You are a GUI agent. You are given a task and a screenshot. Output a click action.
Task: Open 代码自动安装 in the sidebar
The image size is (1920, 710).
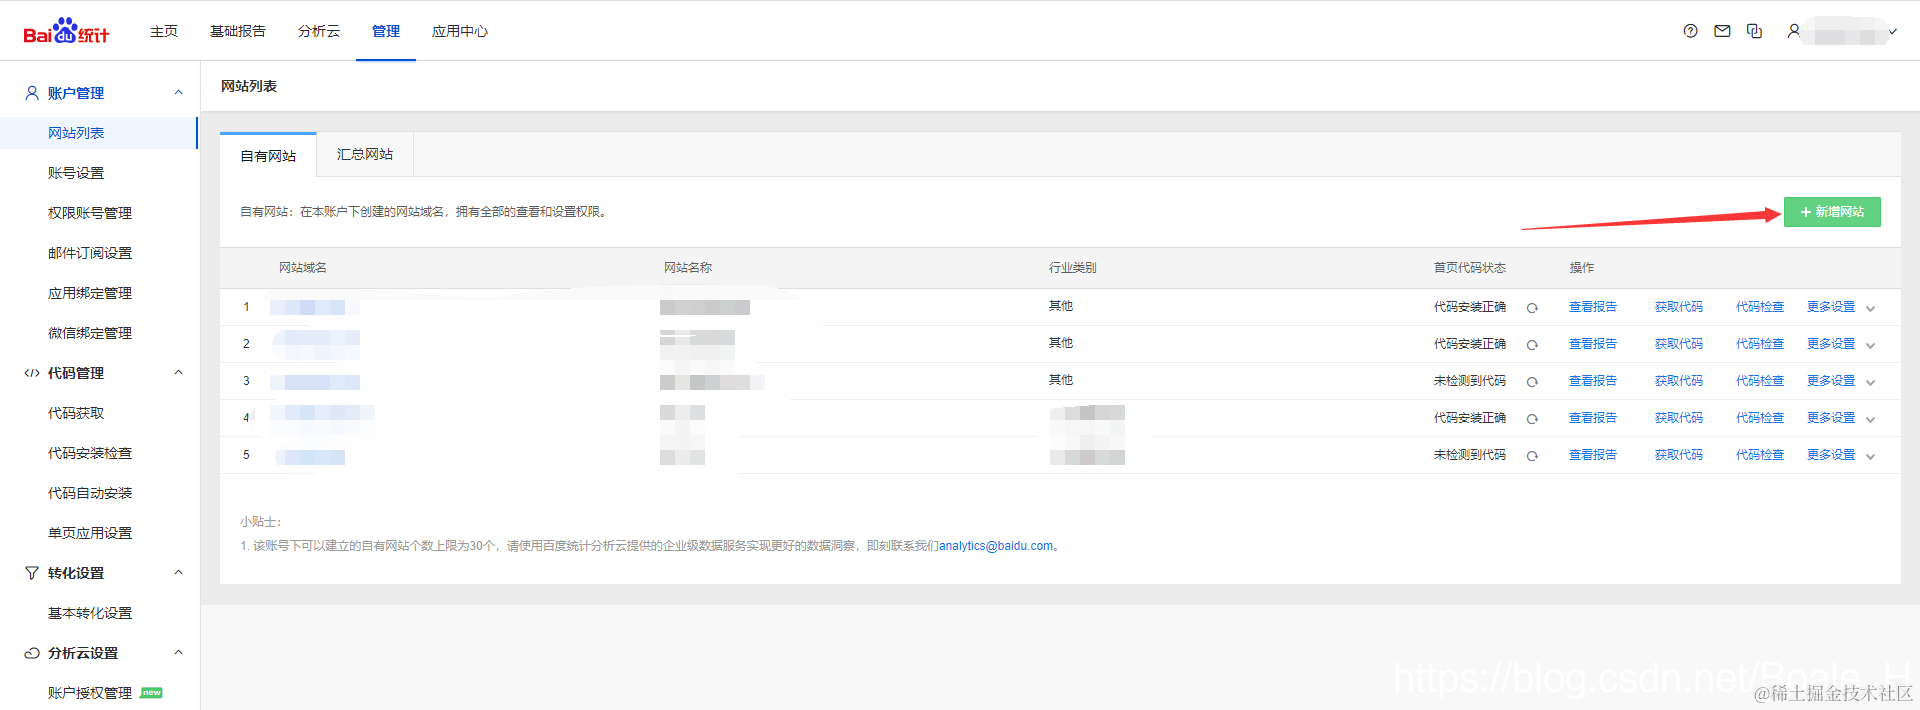(x=90, y=493)
